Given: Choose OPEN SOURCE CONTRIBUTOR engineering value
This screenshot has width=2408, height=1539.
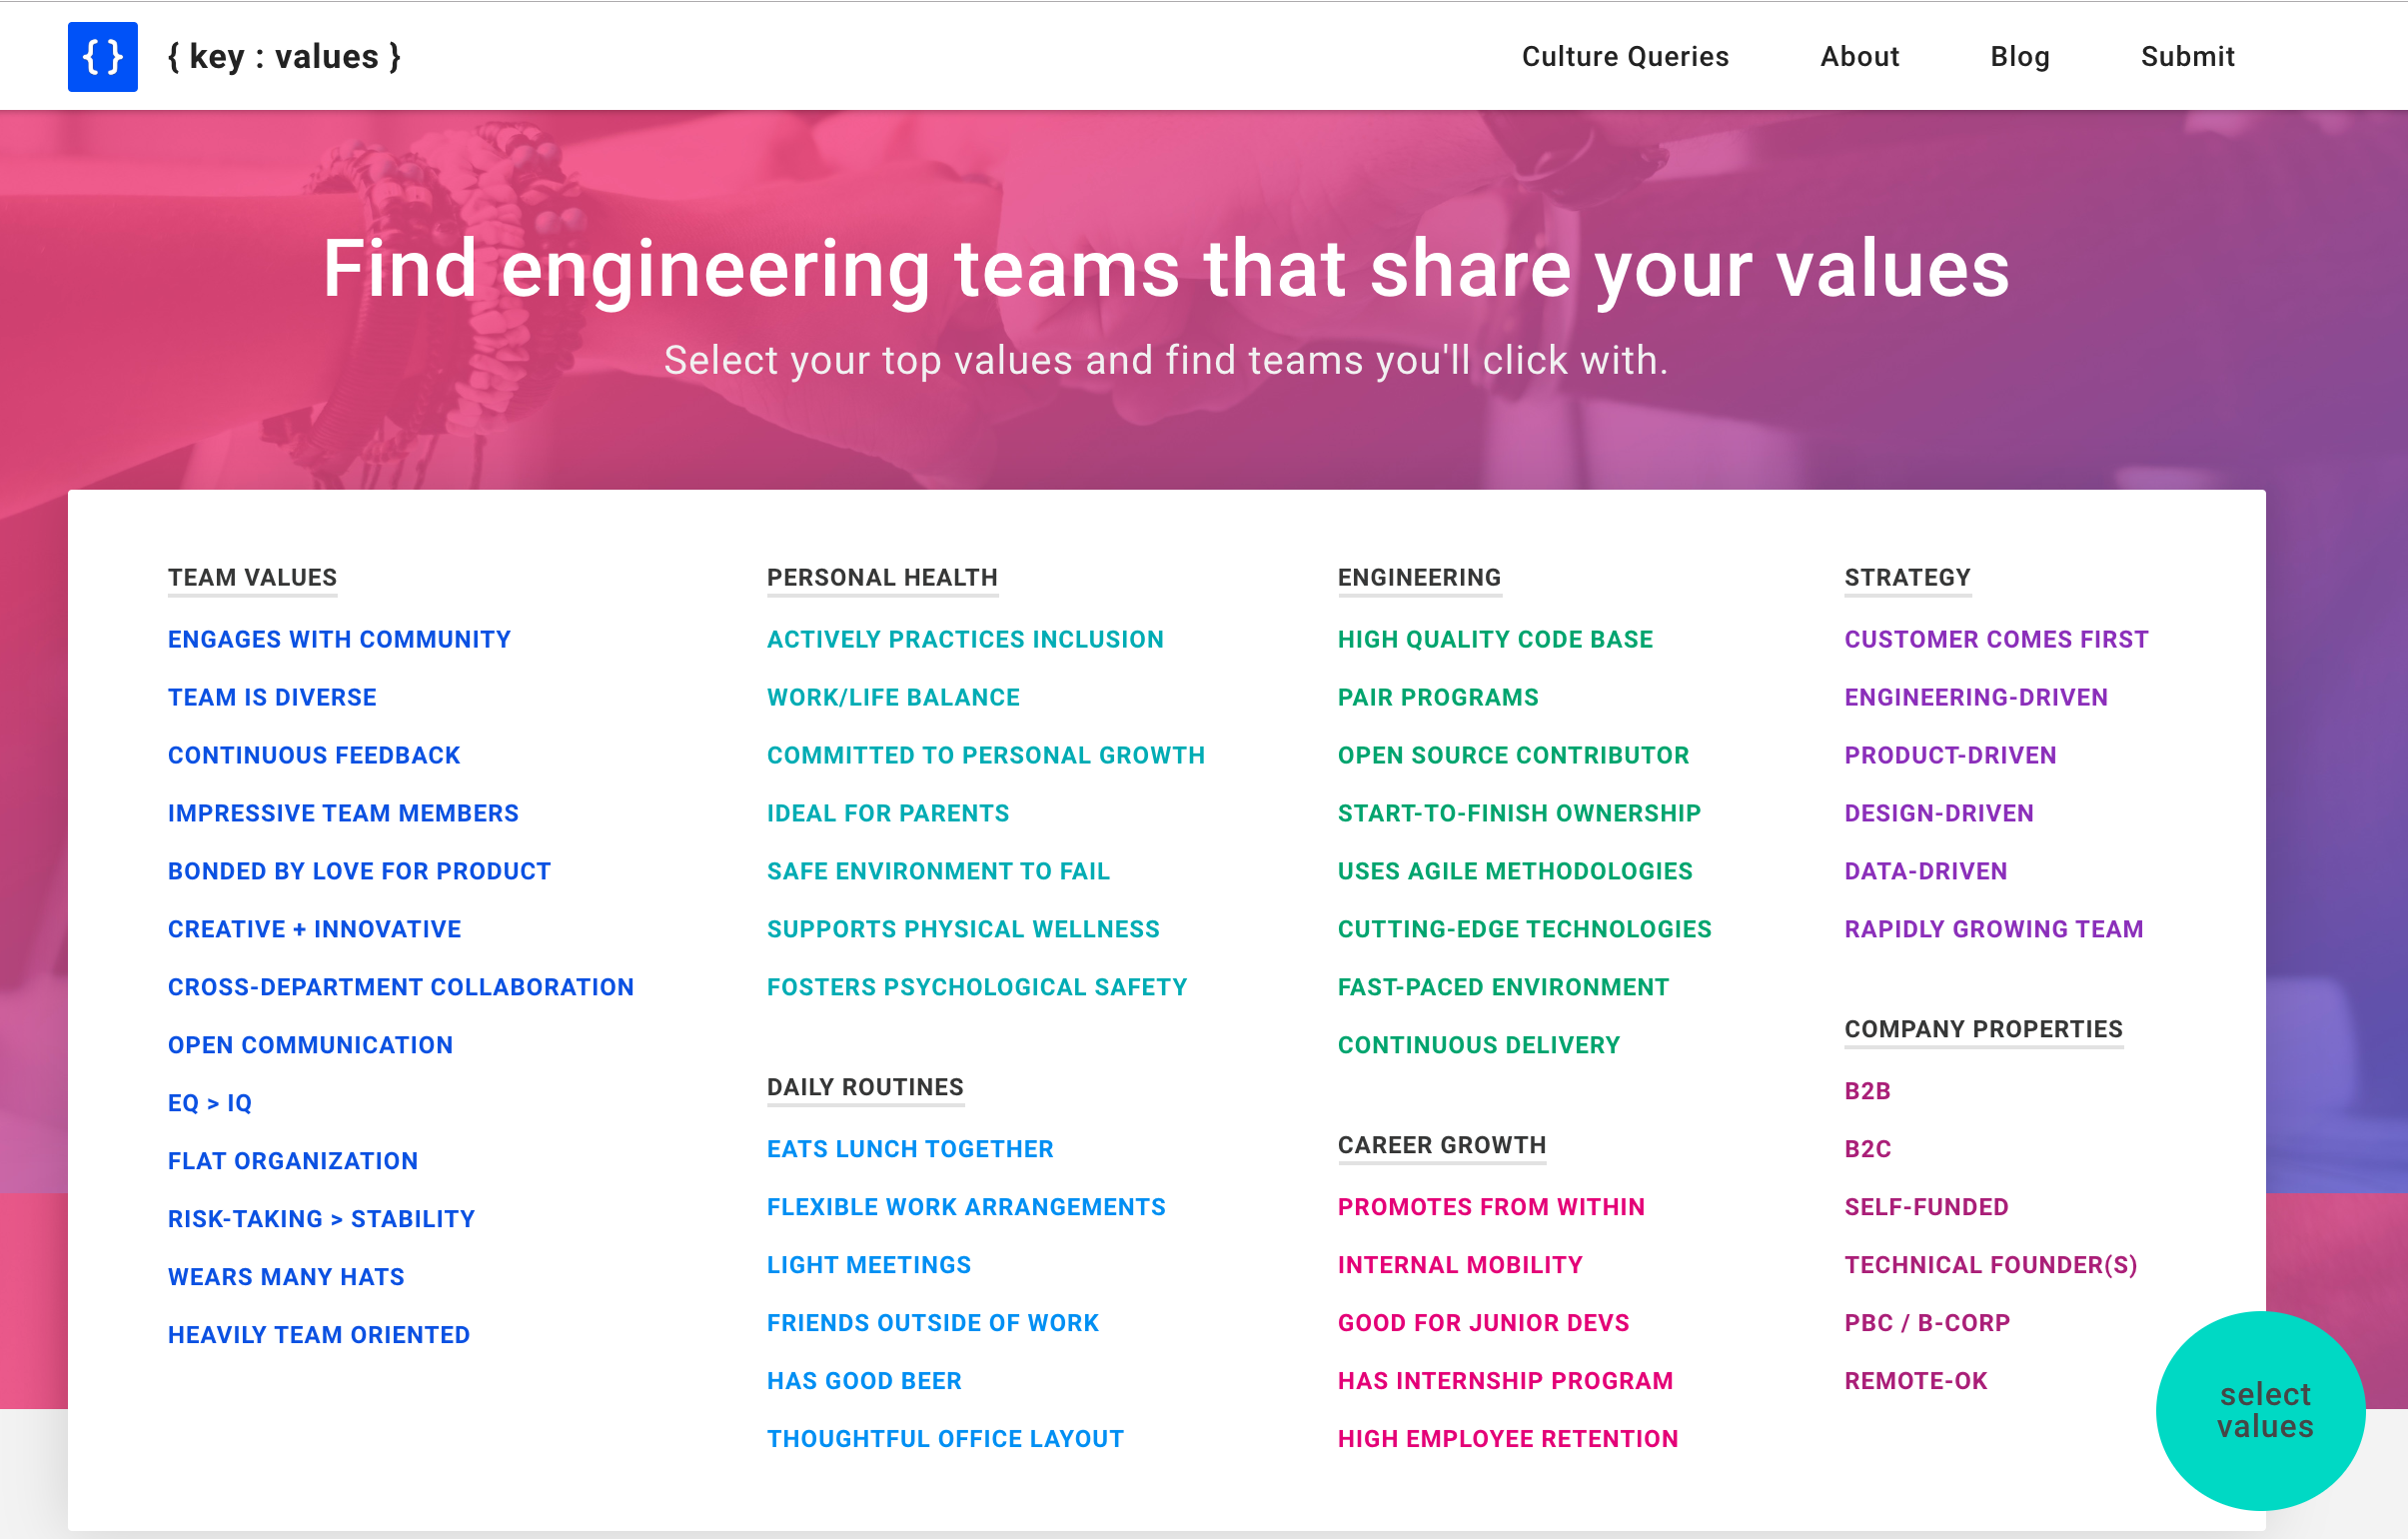Looking at the screenshot, I should pyautogui.click(x=1512, y=755).
